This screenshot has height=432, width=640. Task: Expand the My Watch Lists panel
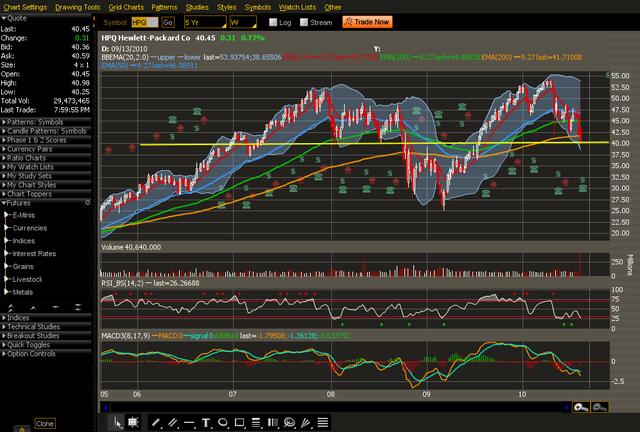[x=46, y=167]
